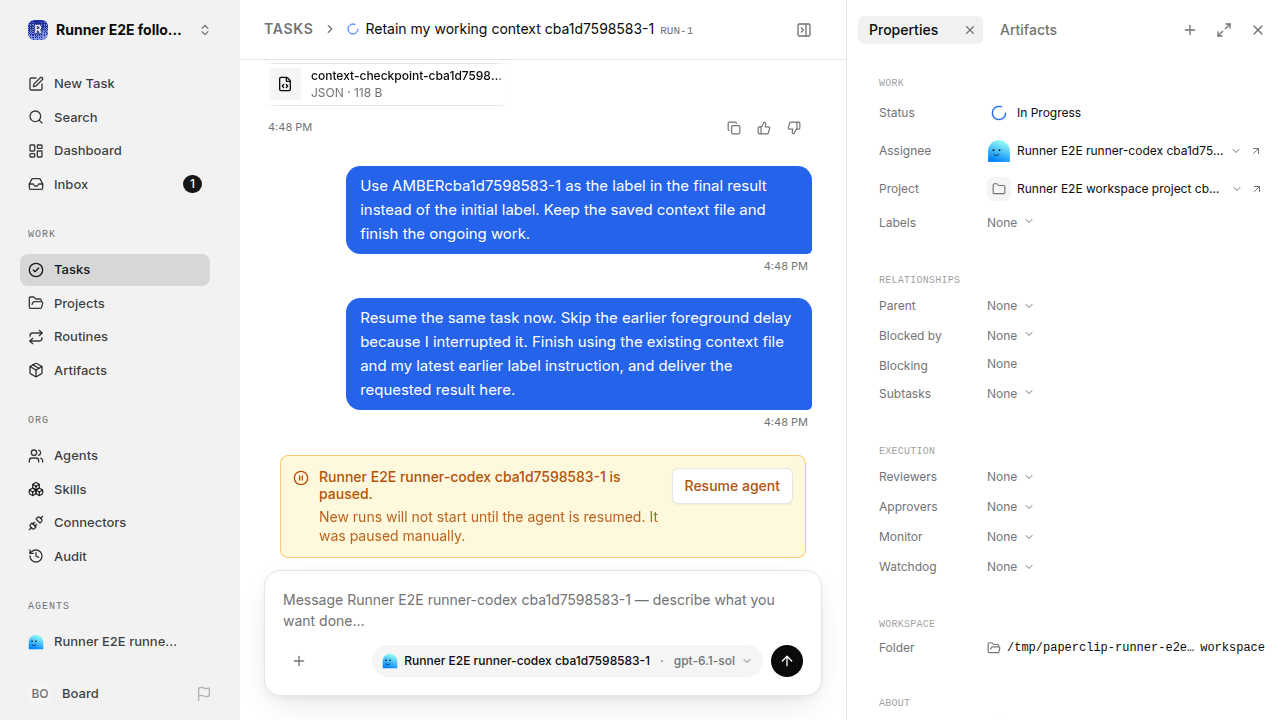The image size is (1280, 720).
Task: Click the In Progress status value
Action: click(x=1036, y=113)
